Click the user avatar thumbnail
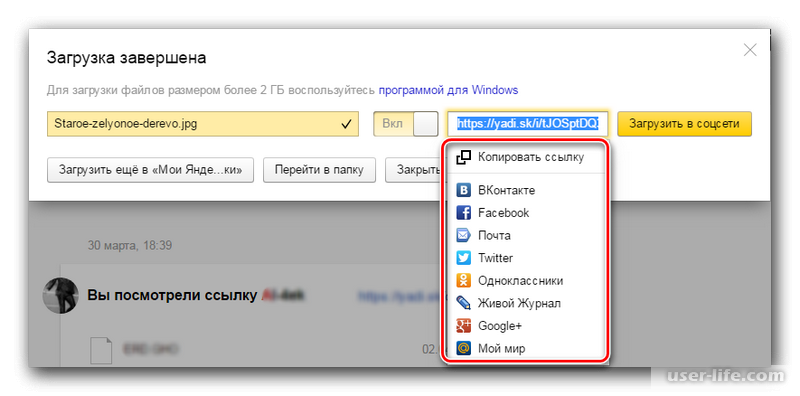The image size is (800, 396). coord(60,295)
